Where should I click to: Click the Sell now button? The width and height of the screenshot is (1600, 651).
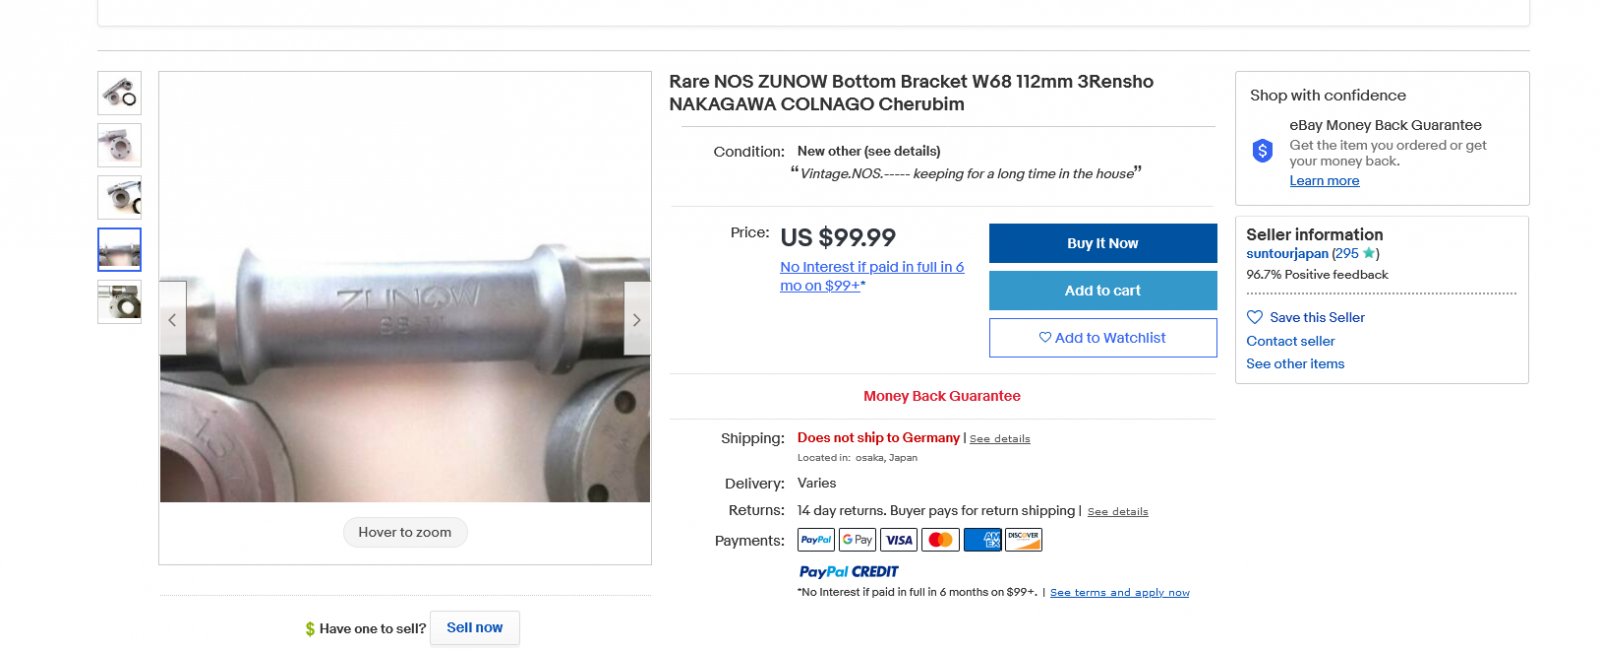474,628
